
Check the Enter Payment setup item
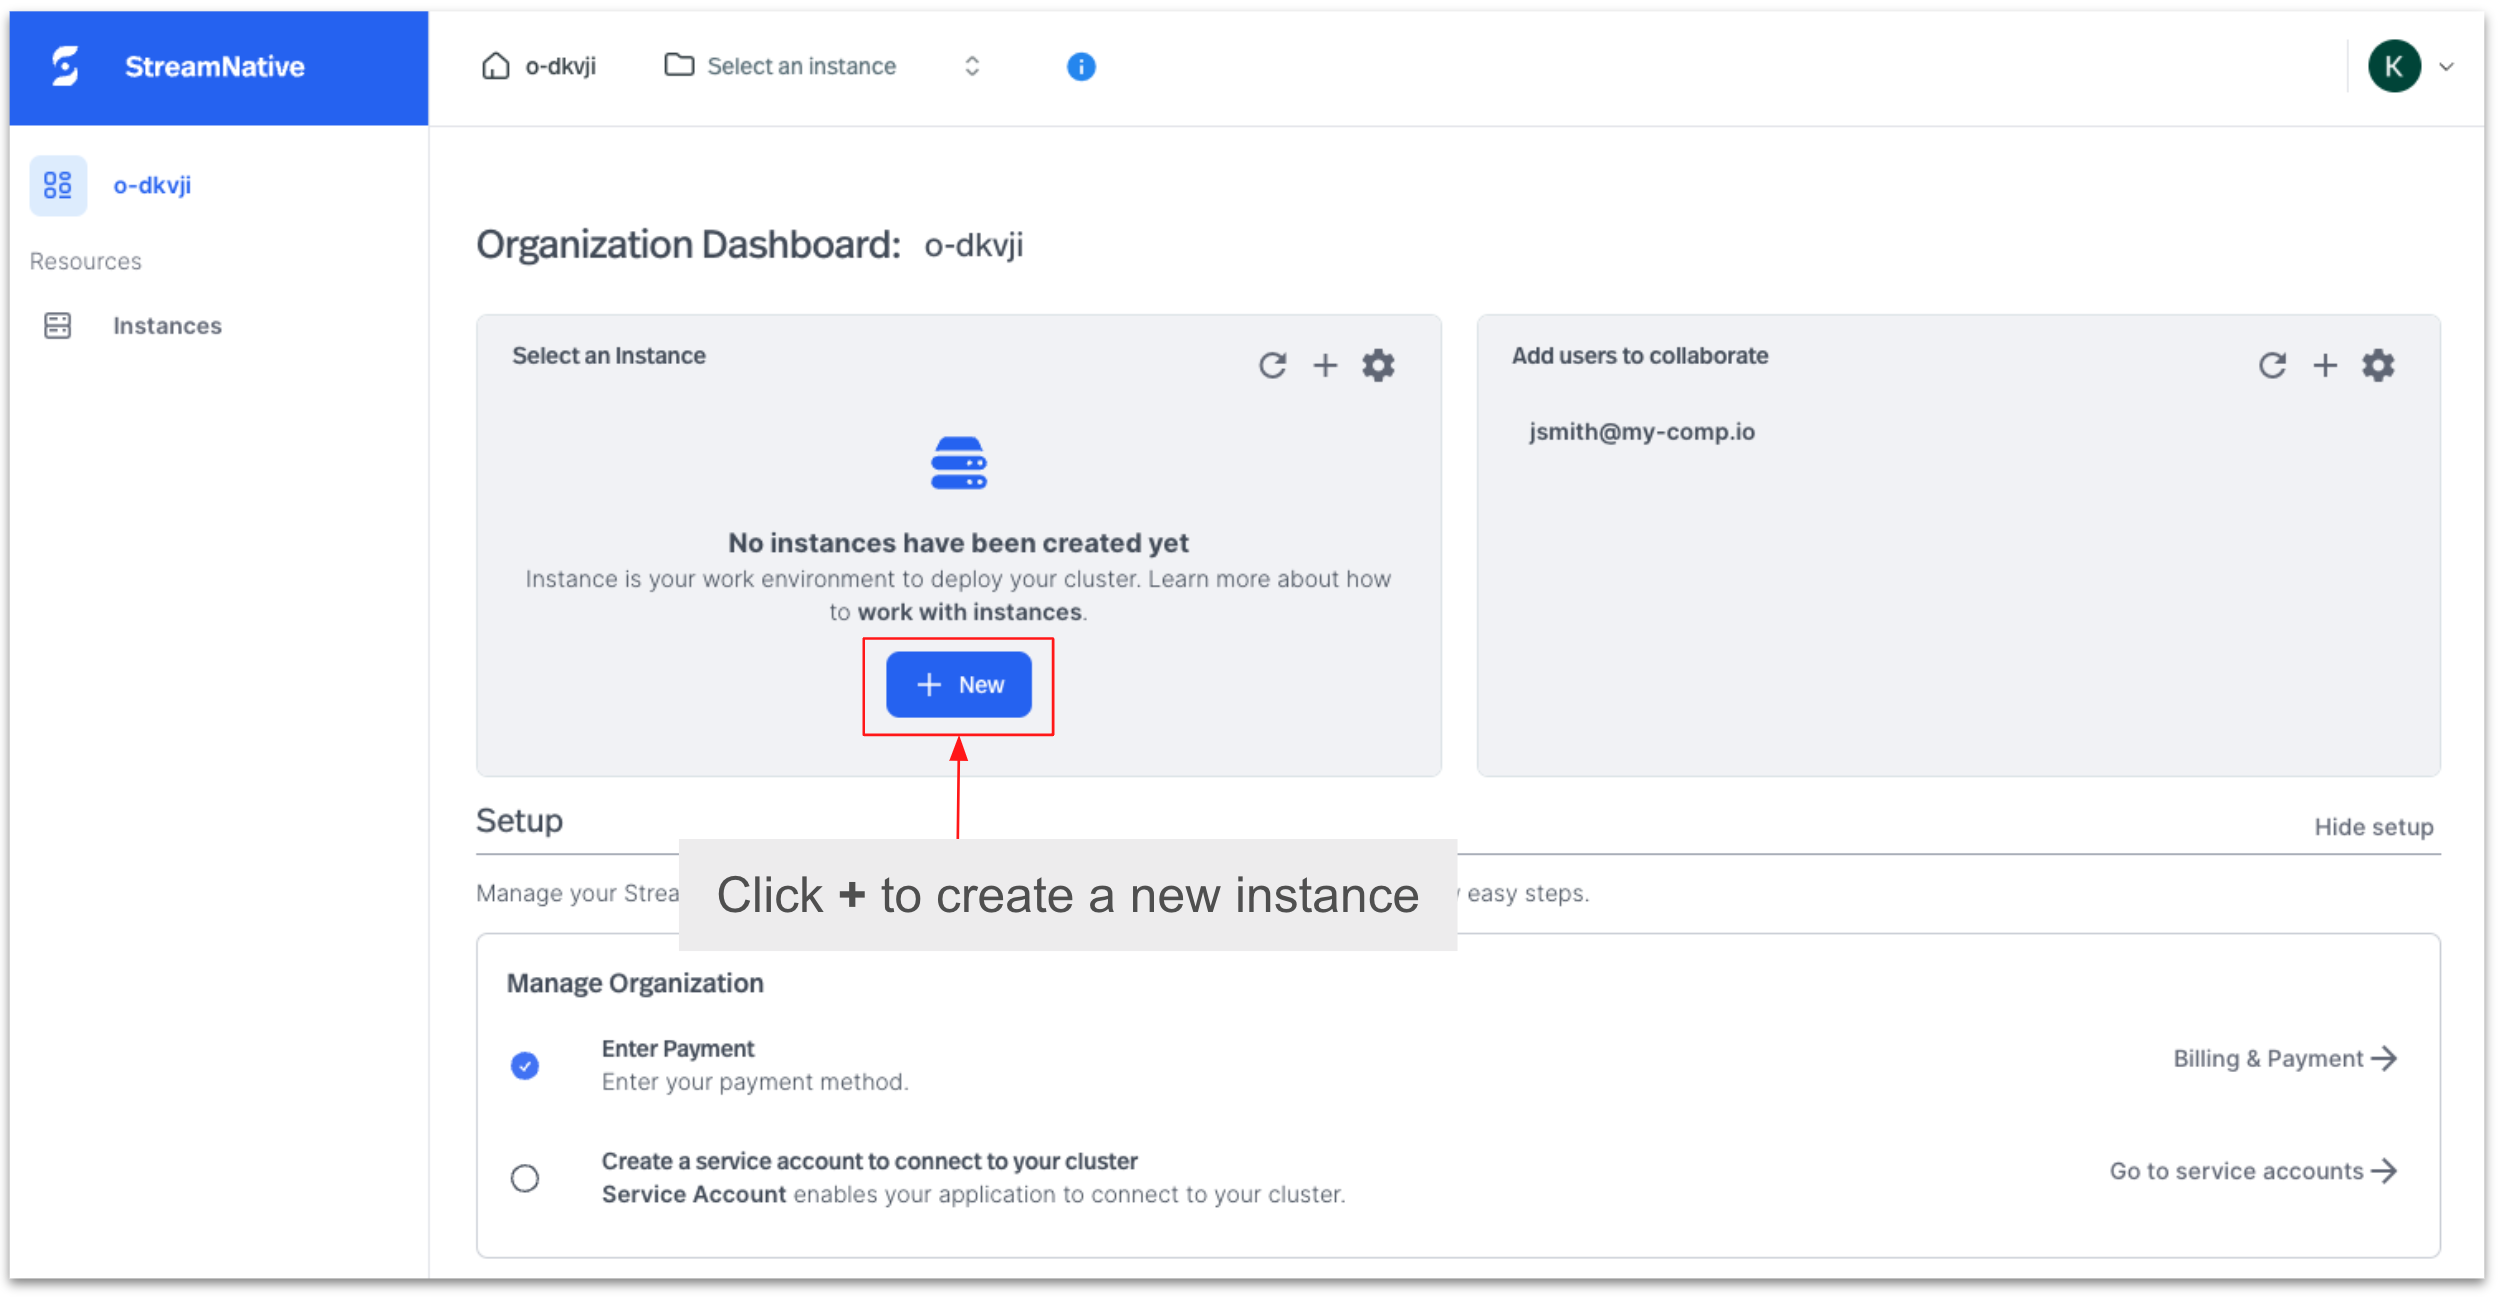coord(525,1065)
